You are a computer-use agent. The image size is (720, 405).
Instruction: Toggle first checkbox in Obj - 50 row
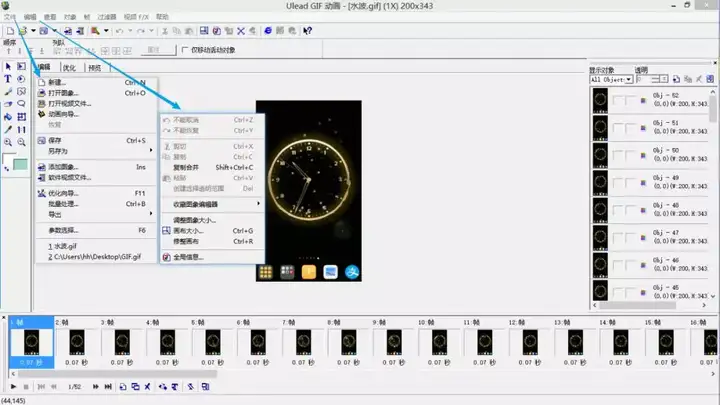(618, 155)
